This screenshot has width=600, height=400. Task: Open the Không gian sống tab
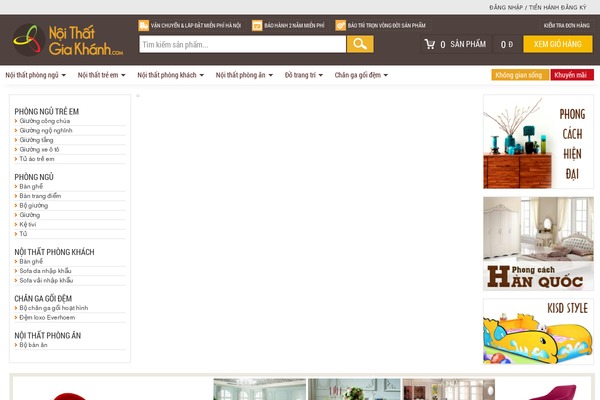pyautogui.click(x=520, y=75)
